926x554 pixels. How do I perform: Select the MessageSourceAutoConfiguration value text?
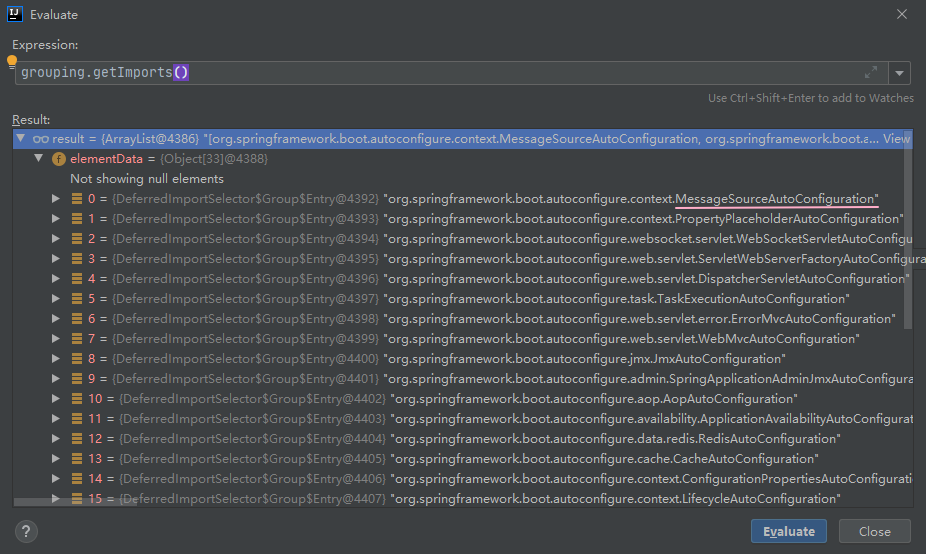click(631, 199)
